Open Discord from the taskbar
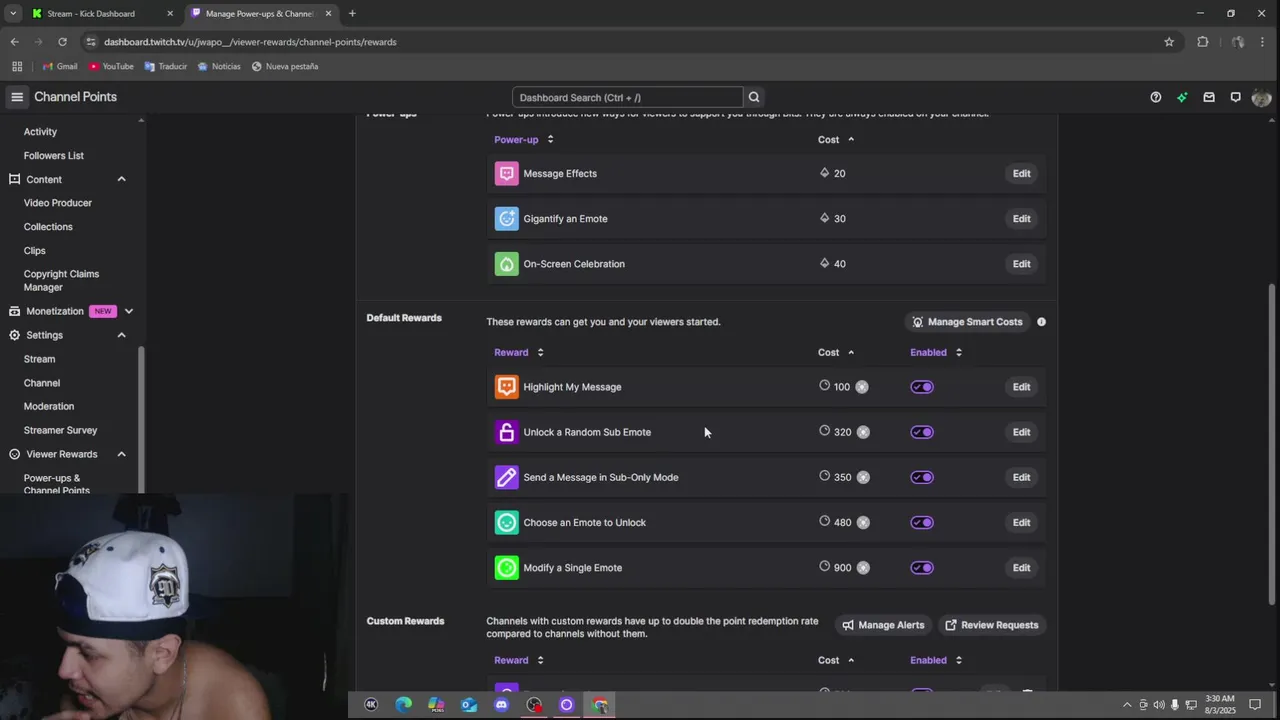The width and height of the screenshot is (1280, 720). tap(501, 705)
